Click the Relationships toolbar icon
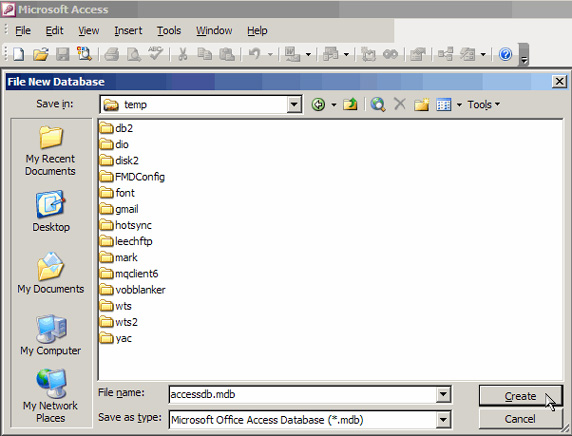This screenshot has height=436, width=572. (x=445, y=54)
